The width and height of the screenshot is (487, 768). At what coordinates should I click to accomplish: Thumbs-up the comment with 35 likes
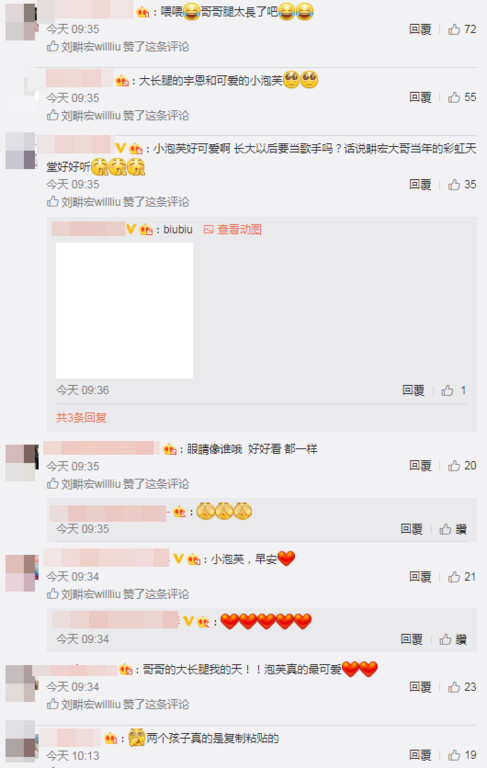[462, 185]
